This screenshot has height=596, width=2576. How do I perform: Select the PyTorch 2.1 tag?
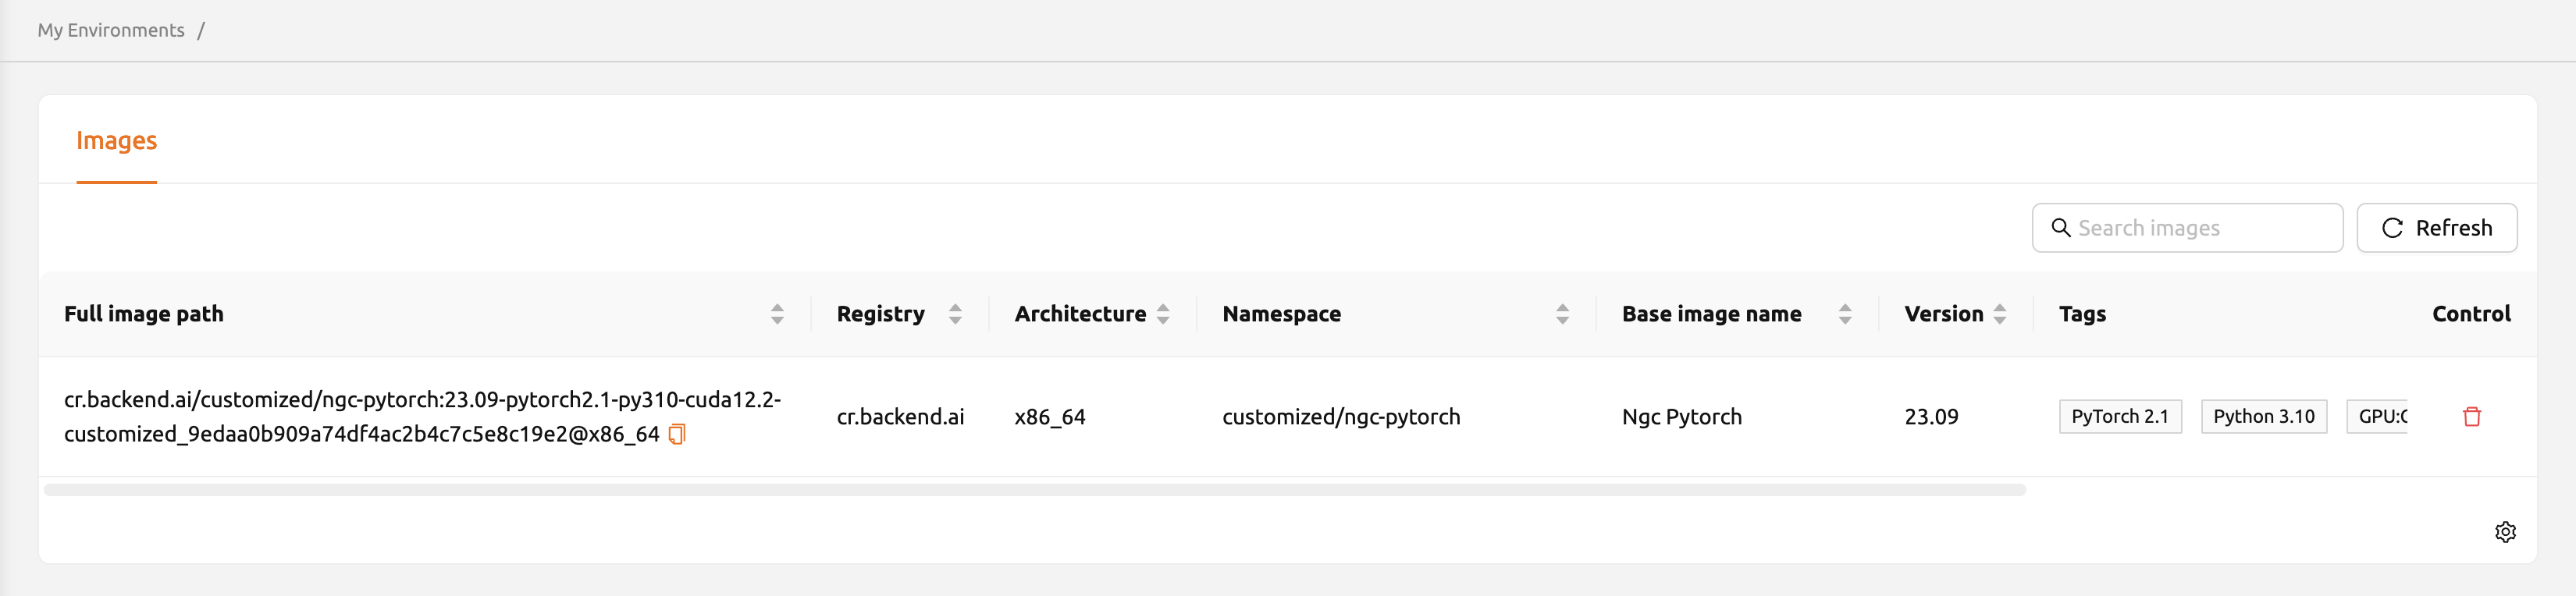pos(2120,417)
